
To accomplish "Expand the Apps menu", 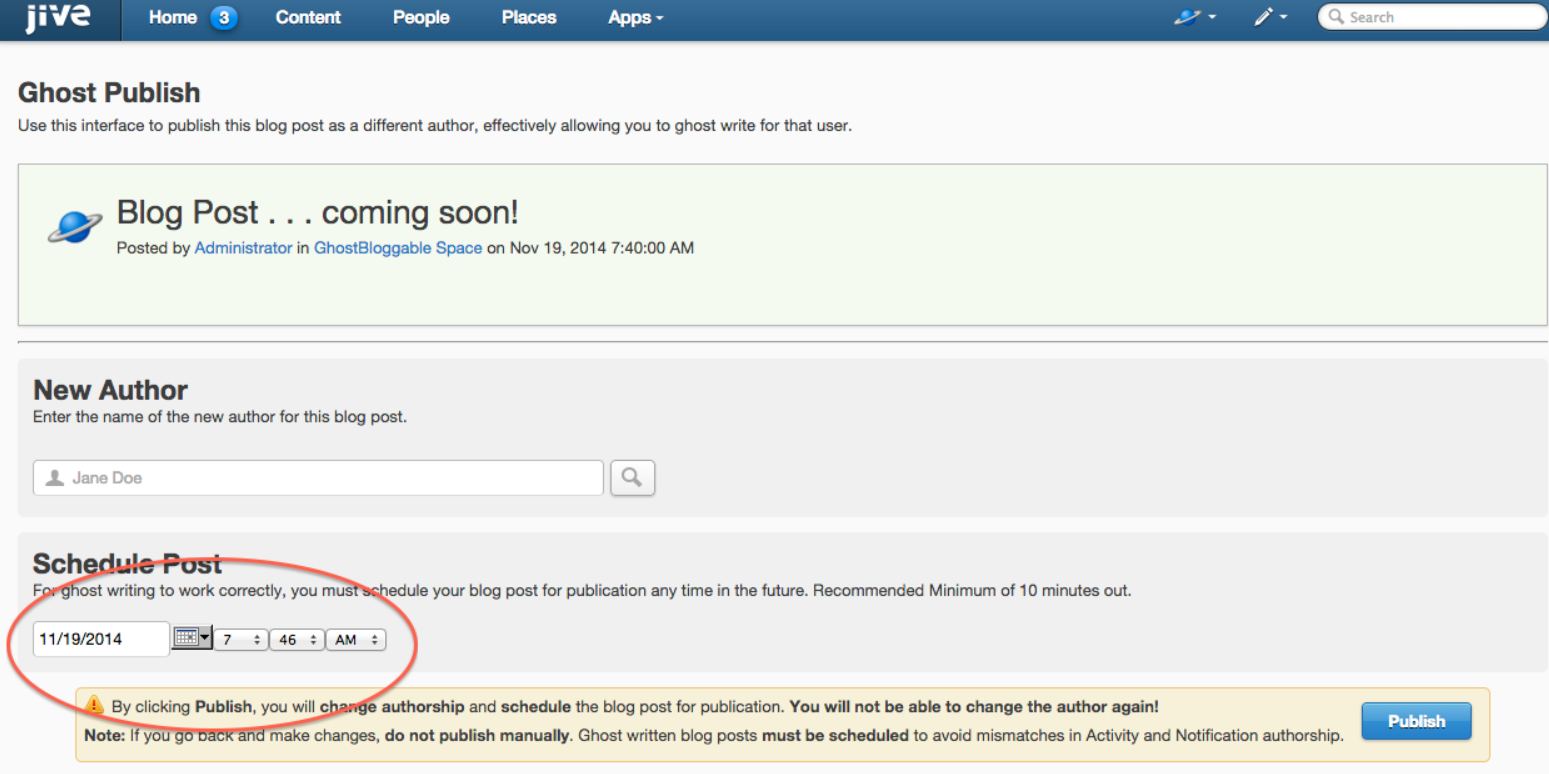I will pos(635,18).
